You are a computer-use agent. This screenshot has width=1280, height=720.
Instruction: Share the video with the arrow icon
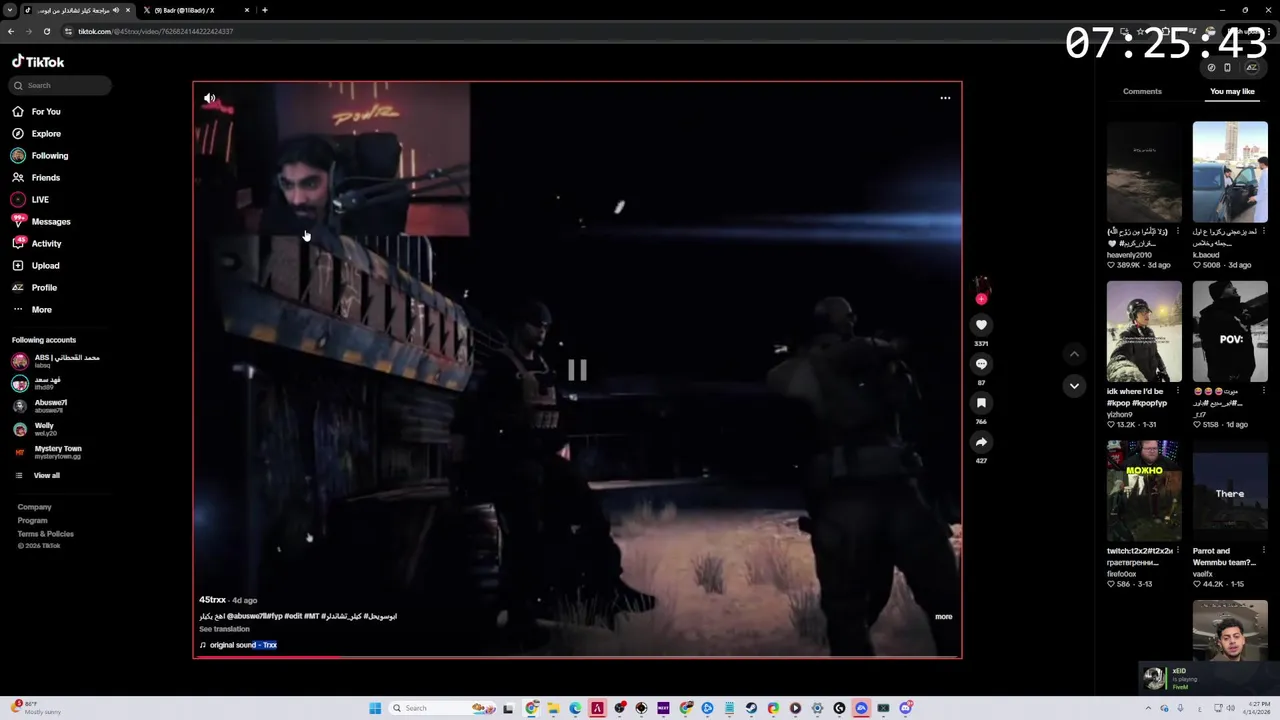[981, 442]
